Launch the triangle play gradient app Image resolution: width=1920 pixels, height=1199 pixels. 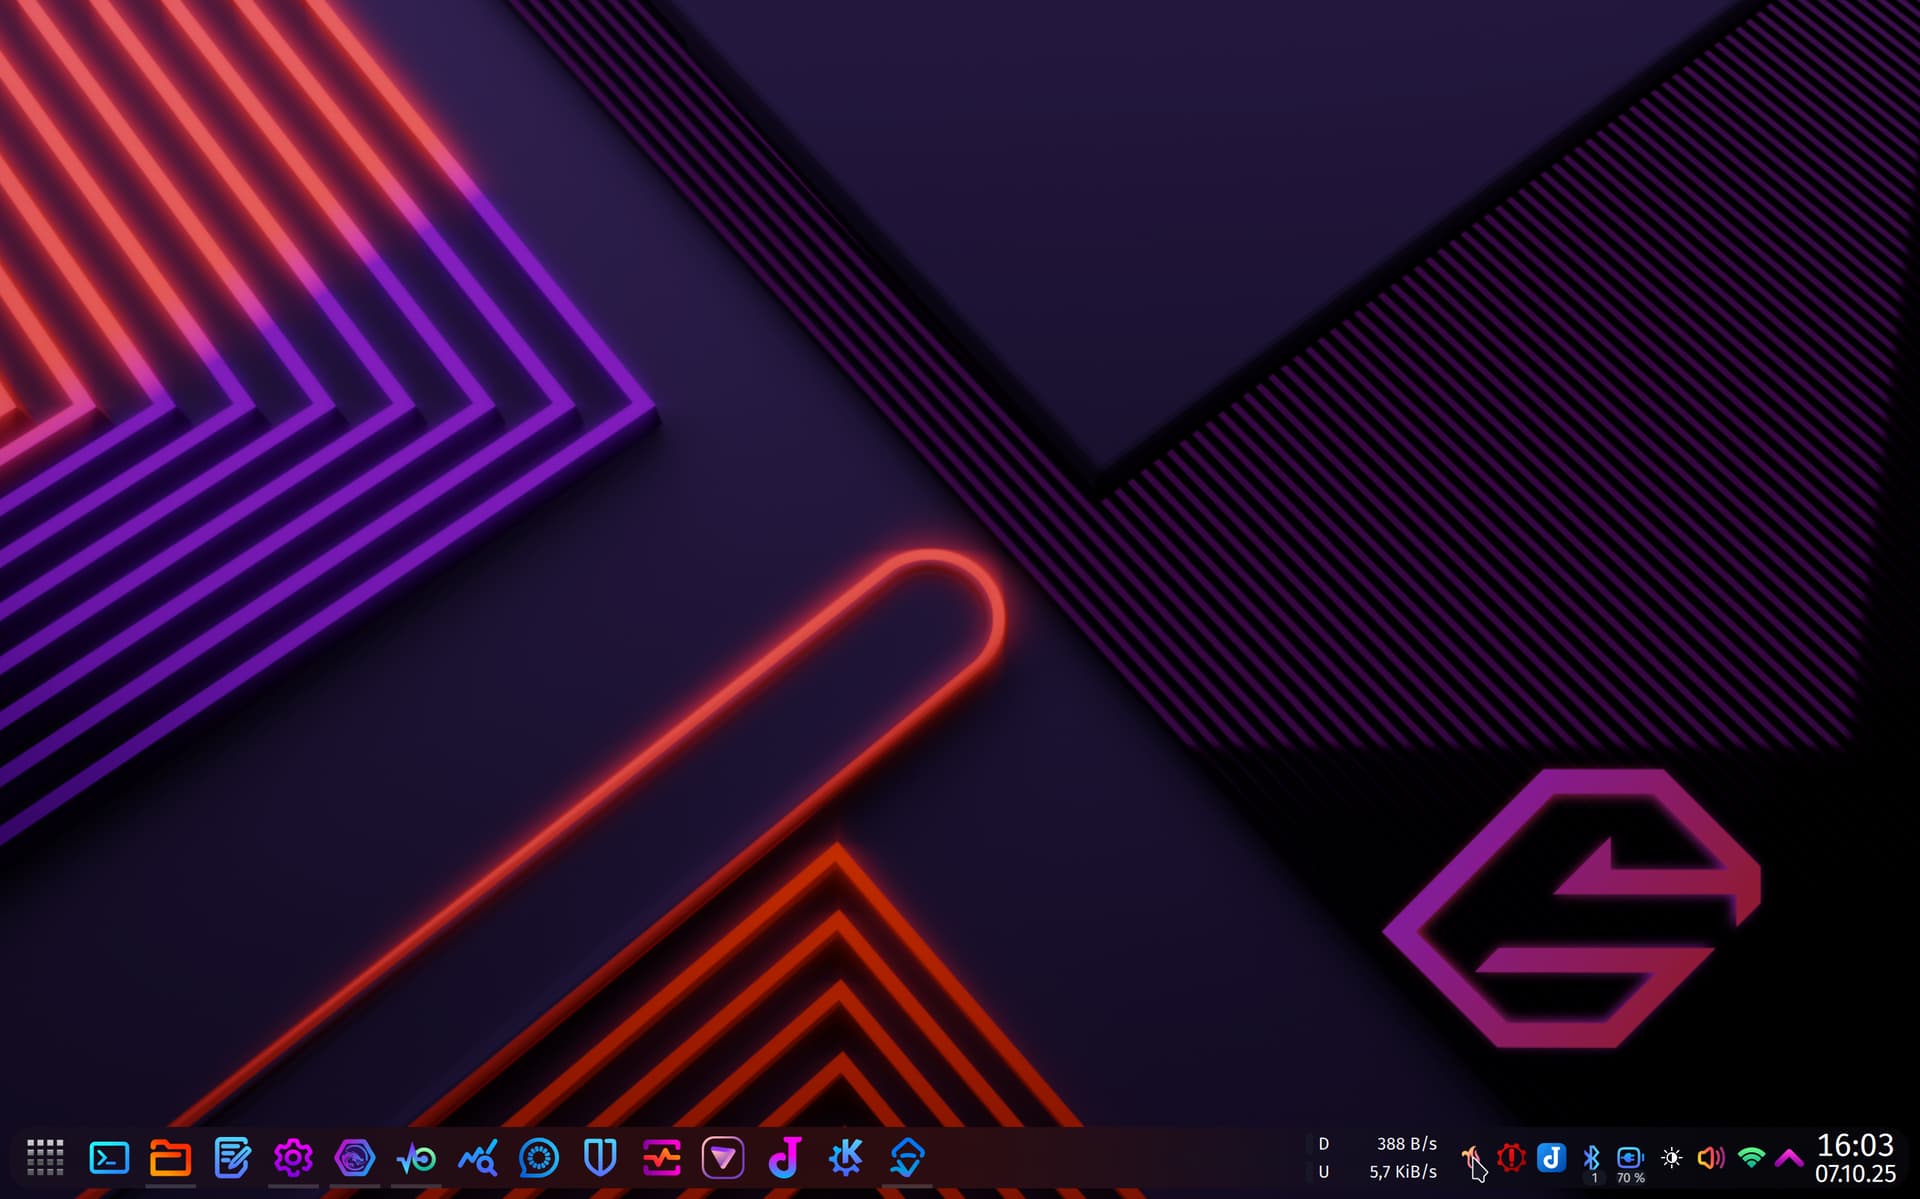[x=723, y=1158]
